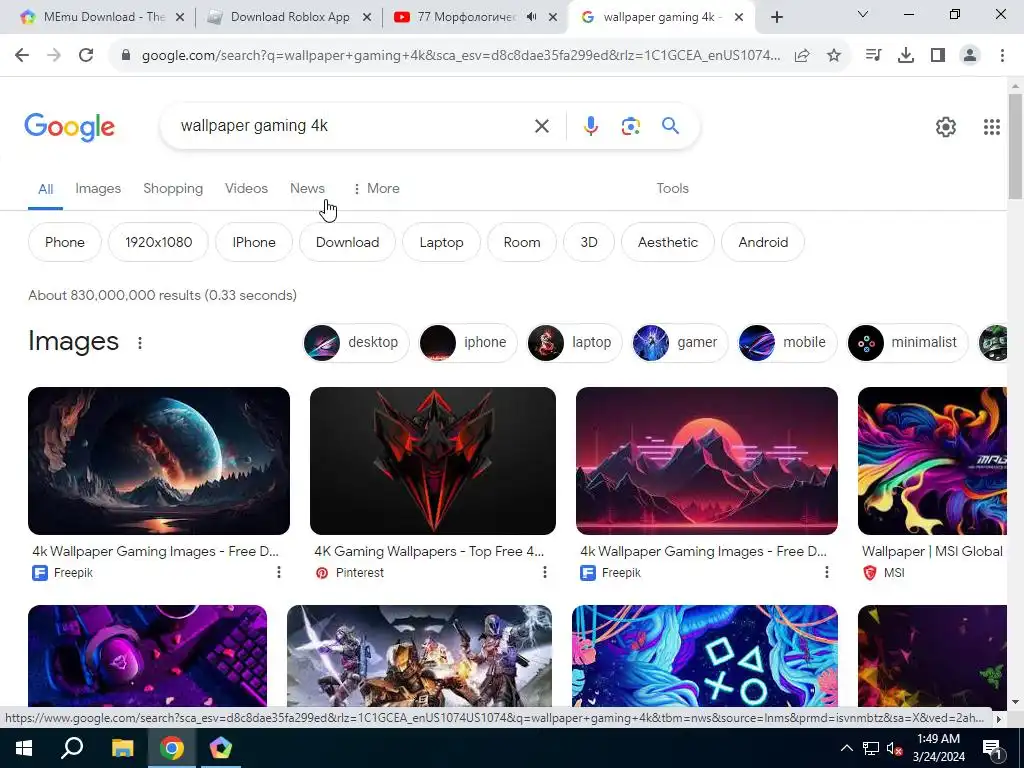Open File Explorer from taskbar
Screen dimensions: 1024x768
122,748
